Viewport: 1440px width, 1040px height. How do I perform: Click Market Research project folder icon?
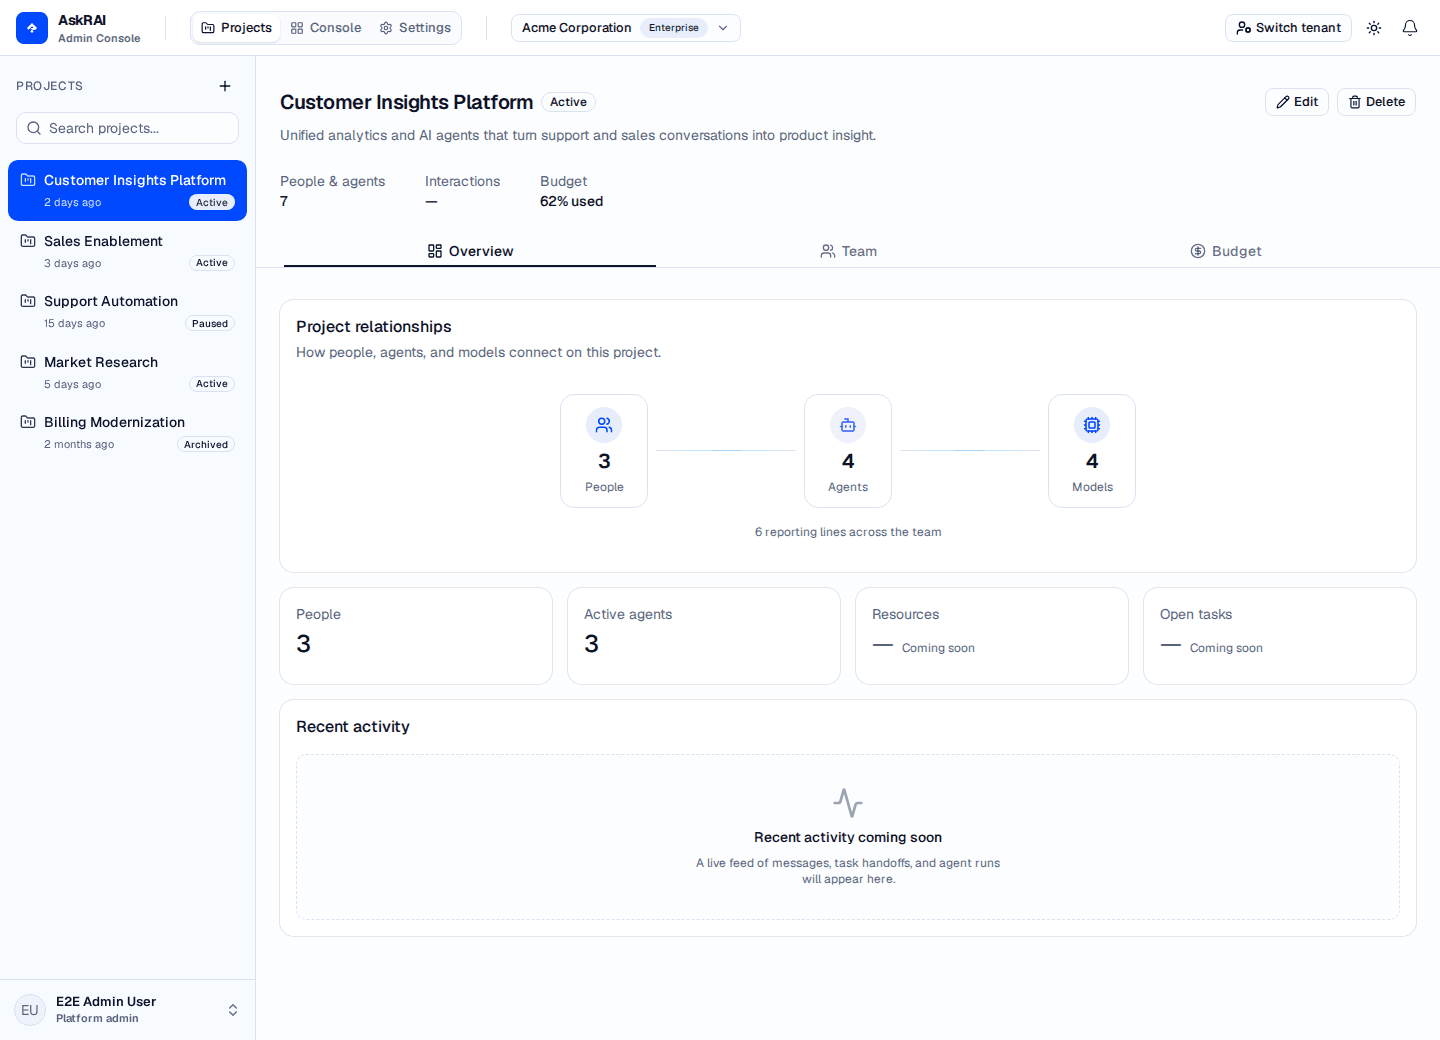pos(28,362)
